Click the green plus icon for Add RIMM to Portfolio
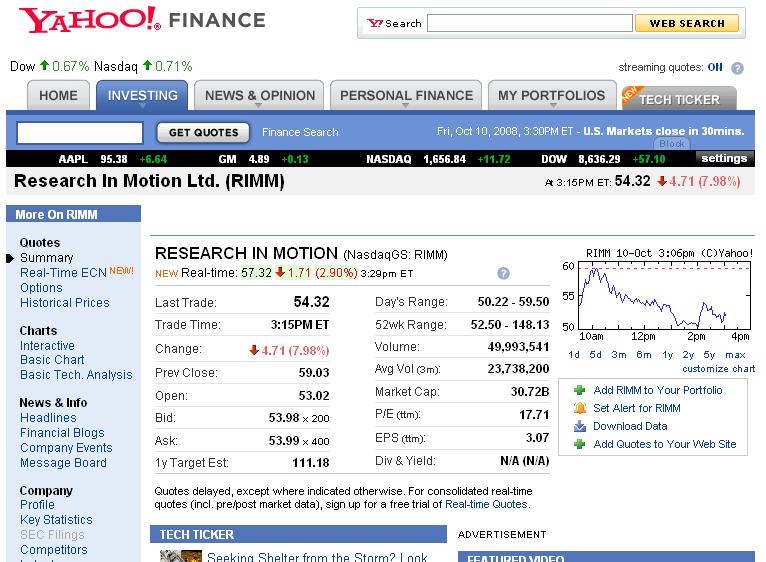 pyautogui.click(x=579, y=390)
